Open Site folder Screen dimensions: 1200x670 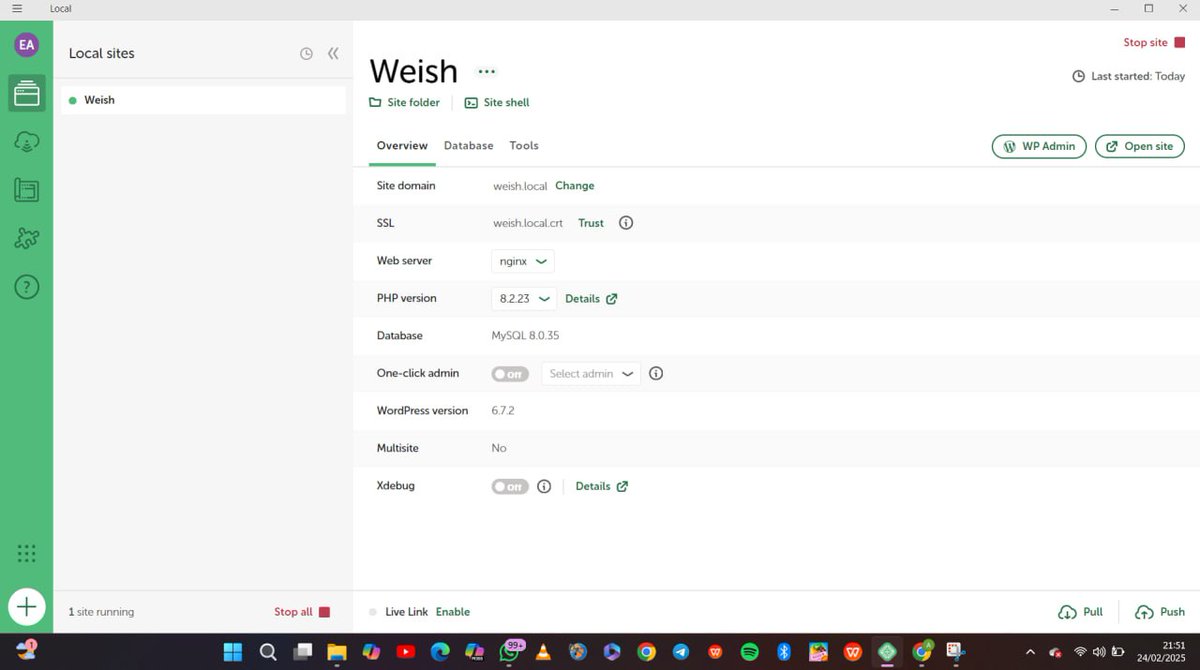tap(404, 102)
